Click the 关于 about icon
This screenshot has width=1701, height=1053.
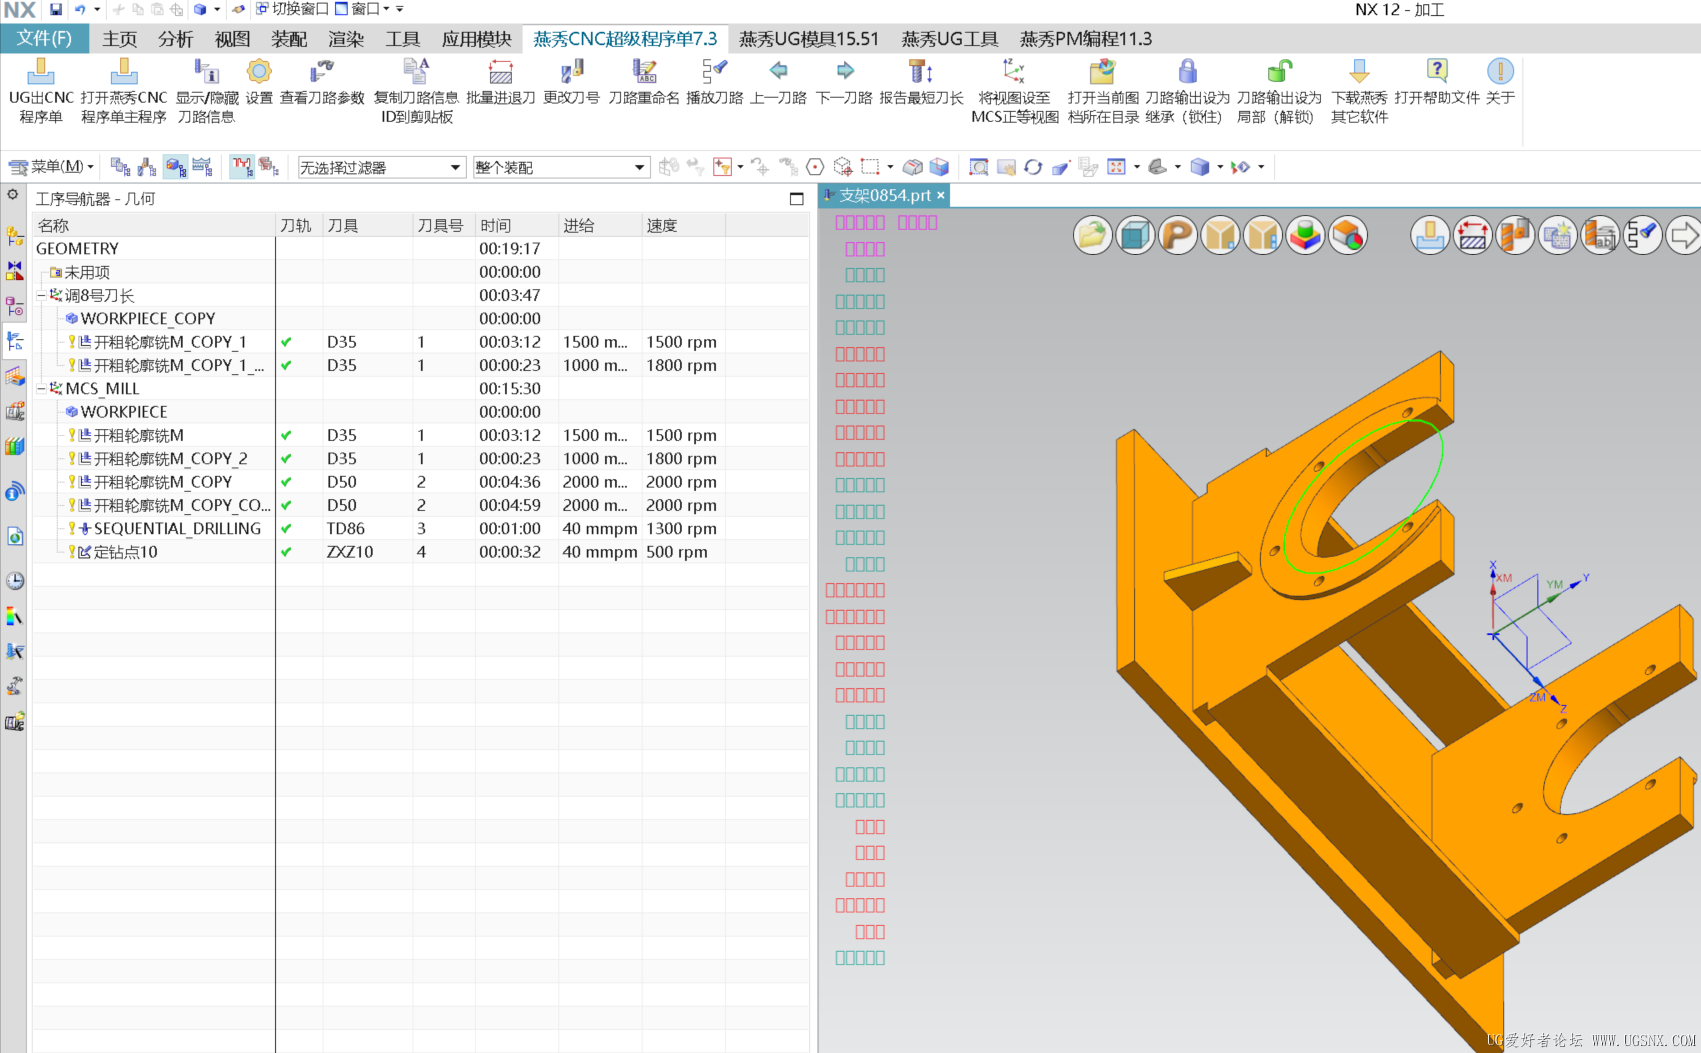(1500, 72)
